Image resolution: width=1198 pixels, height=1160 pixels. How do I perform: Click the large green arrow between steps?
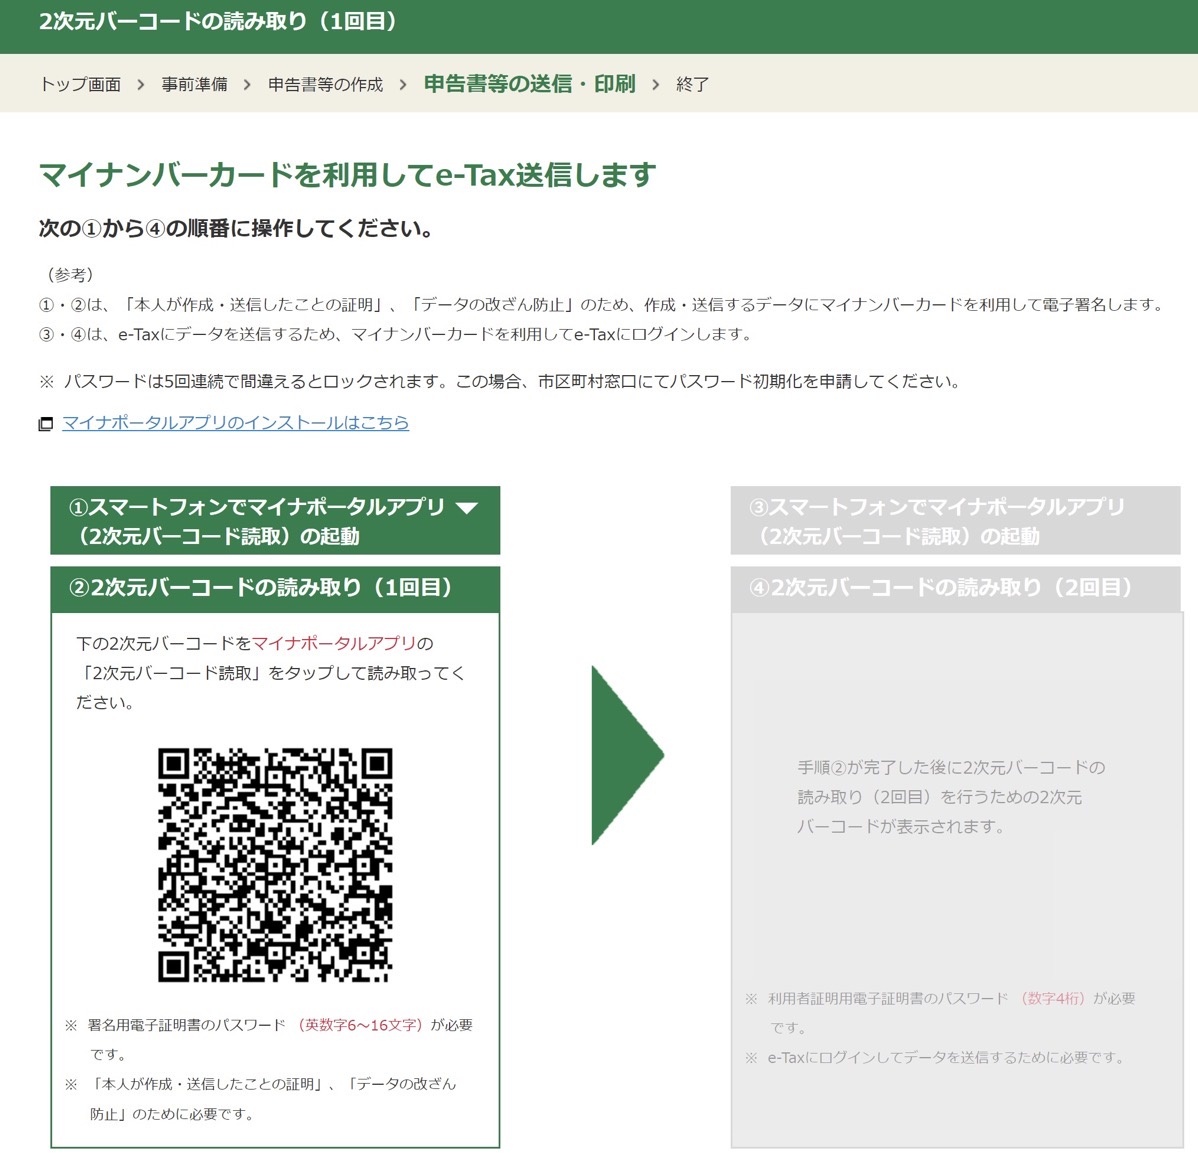(627, 755)
